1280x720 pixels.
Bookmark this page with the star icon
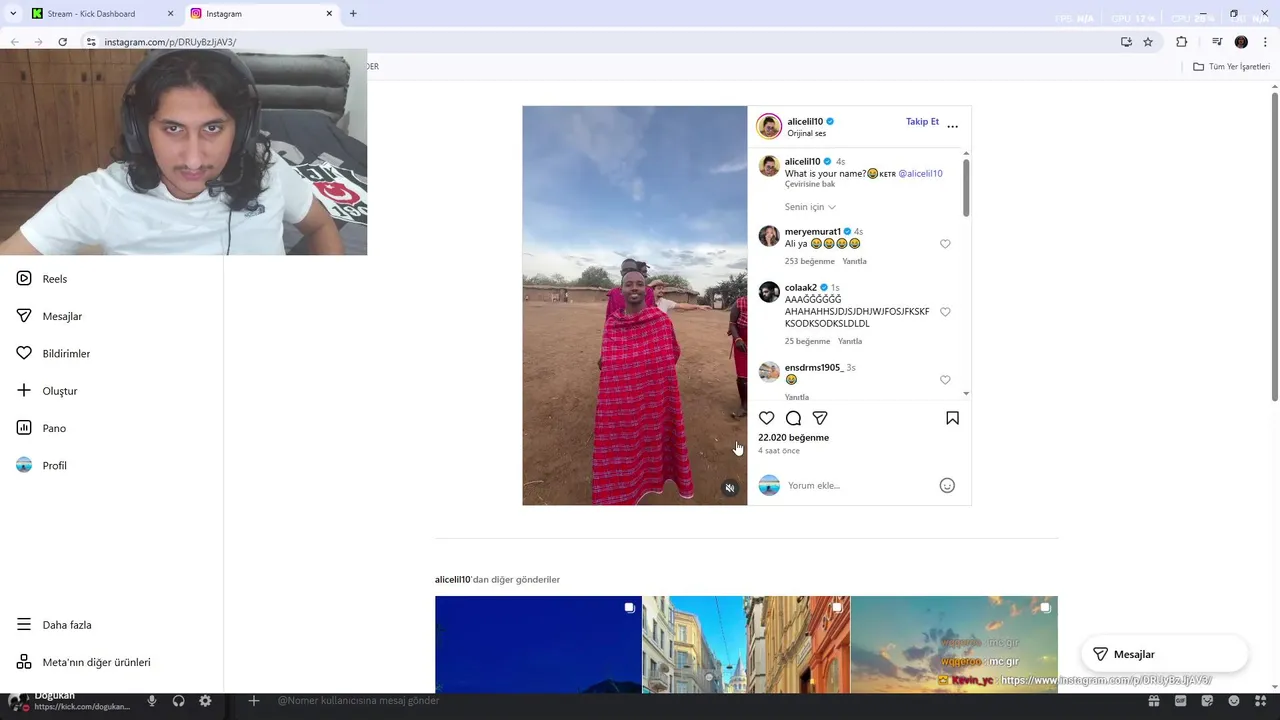(1148, 42)
